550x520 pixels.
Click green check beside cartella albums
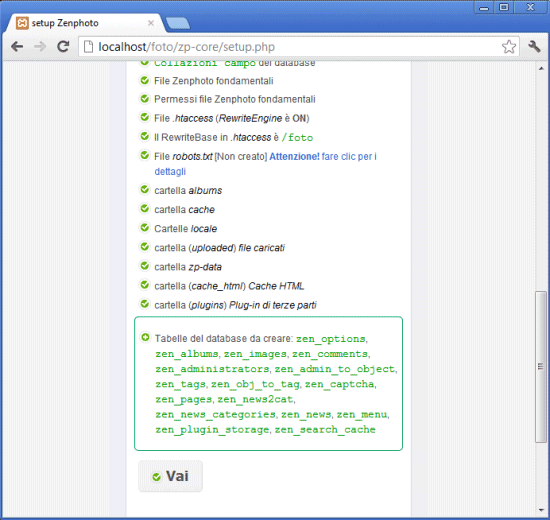pos(145,189)
